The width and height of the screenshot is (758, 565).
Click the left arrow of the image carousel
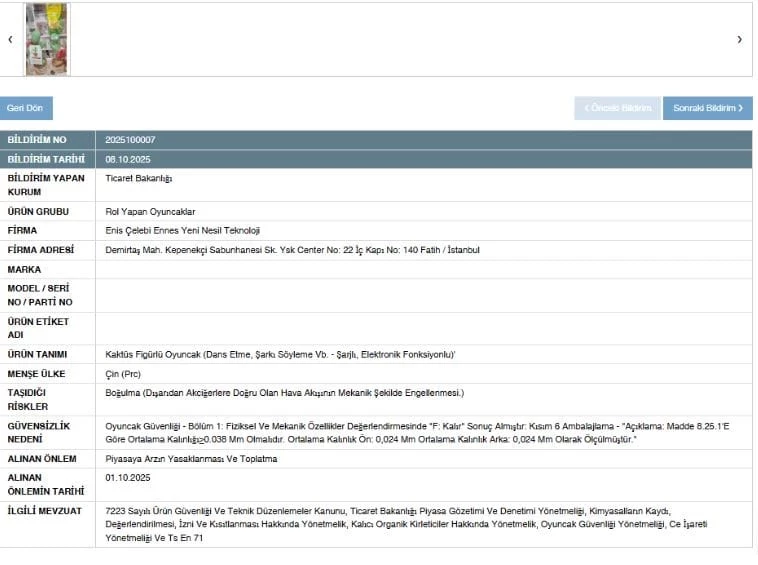coord(10,40)
